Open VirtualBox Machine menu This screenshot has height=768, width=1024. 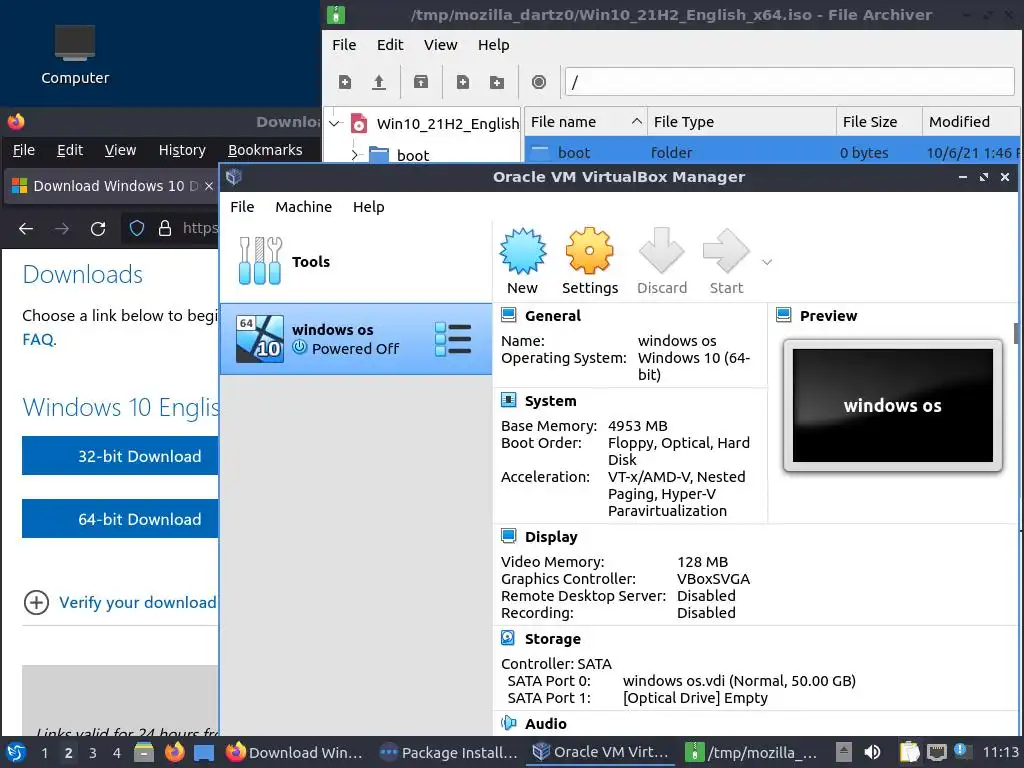304,206
